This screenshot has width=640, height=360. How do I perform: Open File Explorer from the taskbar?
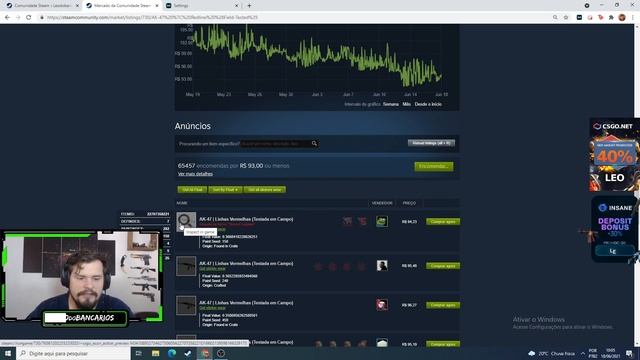point(156,353)
